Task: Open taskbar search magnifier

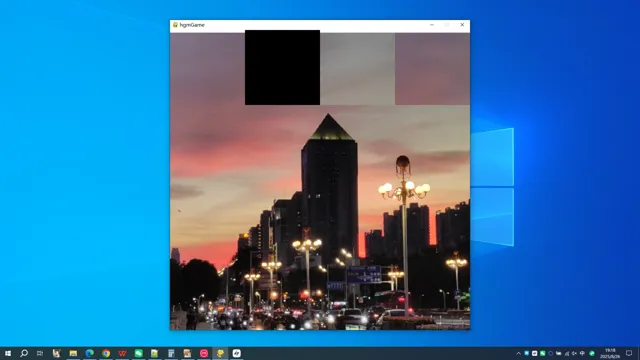Action: [x=24, y=353]
